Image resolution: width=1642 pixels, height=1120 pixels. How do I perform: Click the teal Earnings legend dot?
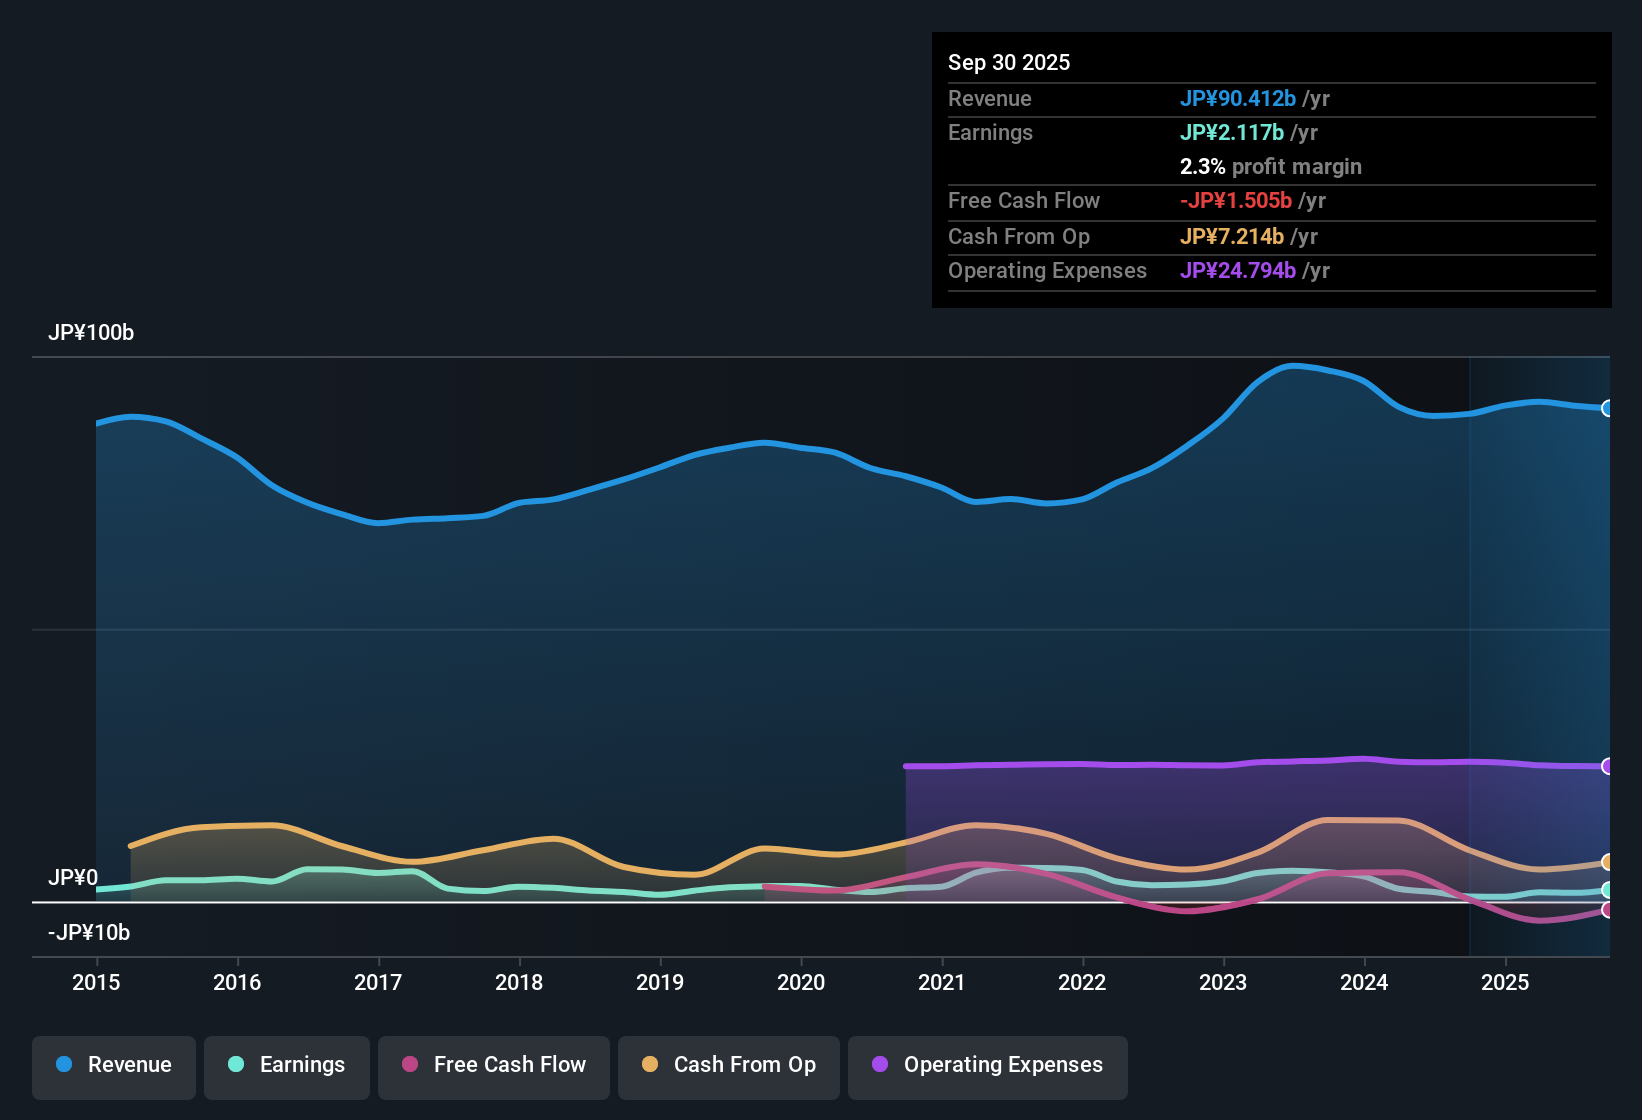236,1065
